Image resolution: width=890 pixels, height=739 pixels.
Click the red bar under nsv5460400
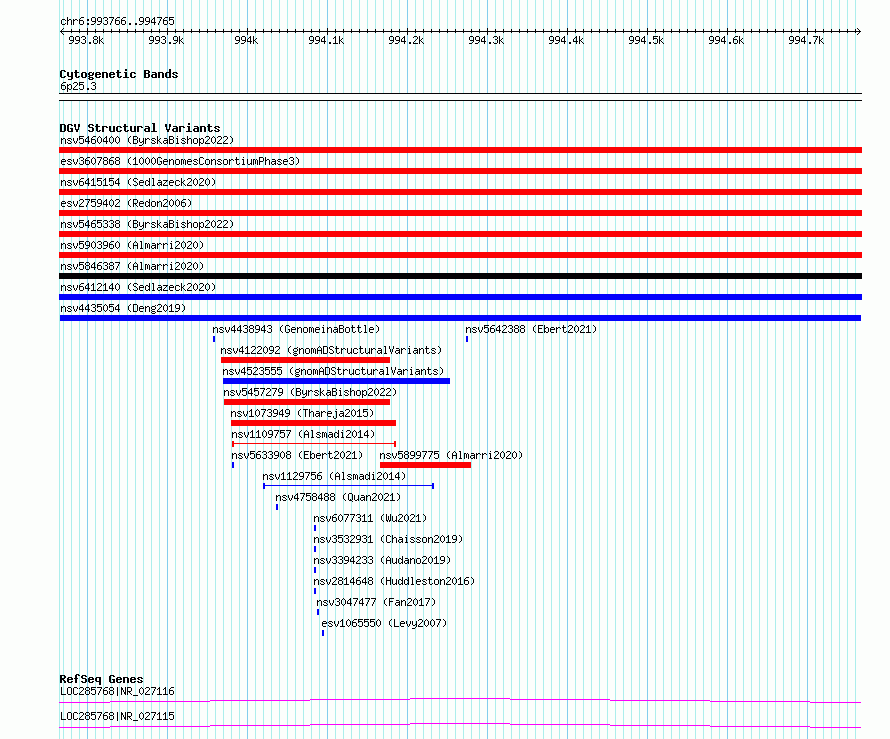click(x=460, y=150)
